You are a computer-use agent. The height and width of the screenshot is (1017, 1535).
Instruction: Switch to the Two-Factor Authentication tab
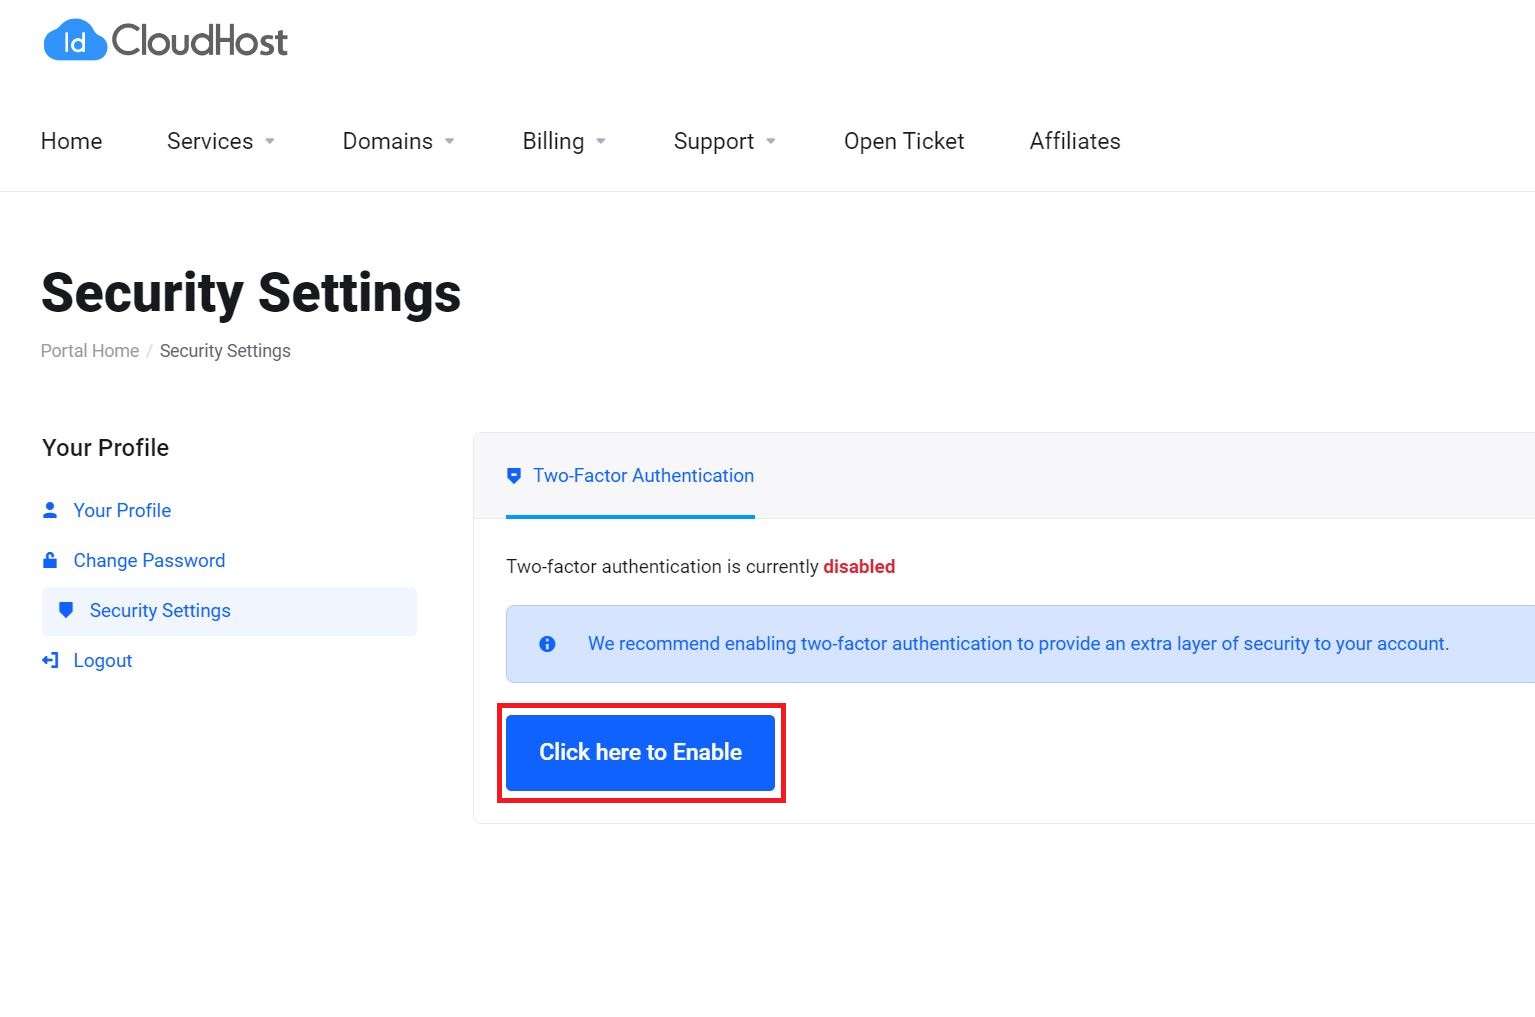tap(643, 475)
